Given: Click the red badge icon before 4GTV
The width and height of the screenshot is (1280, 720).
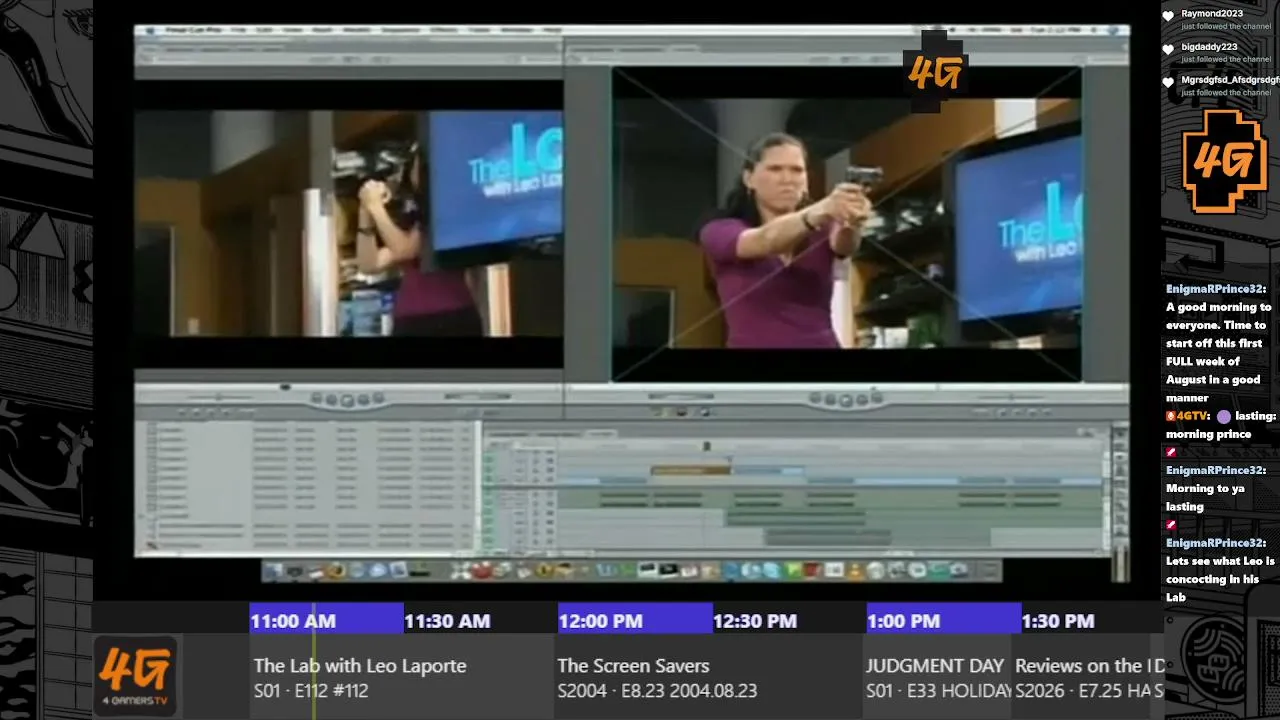Looking at the screenshot, I should [1170, 416].
